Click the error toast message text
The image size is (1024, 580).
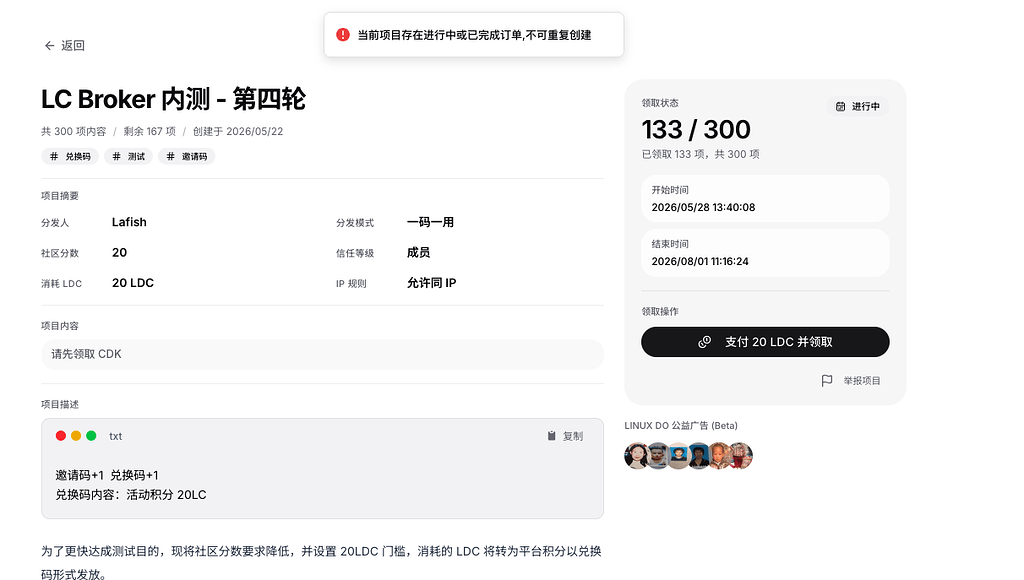[474, 35]
